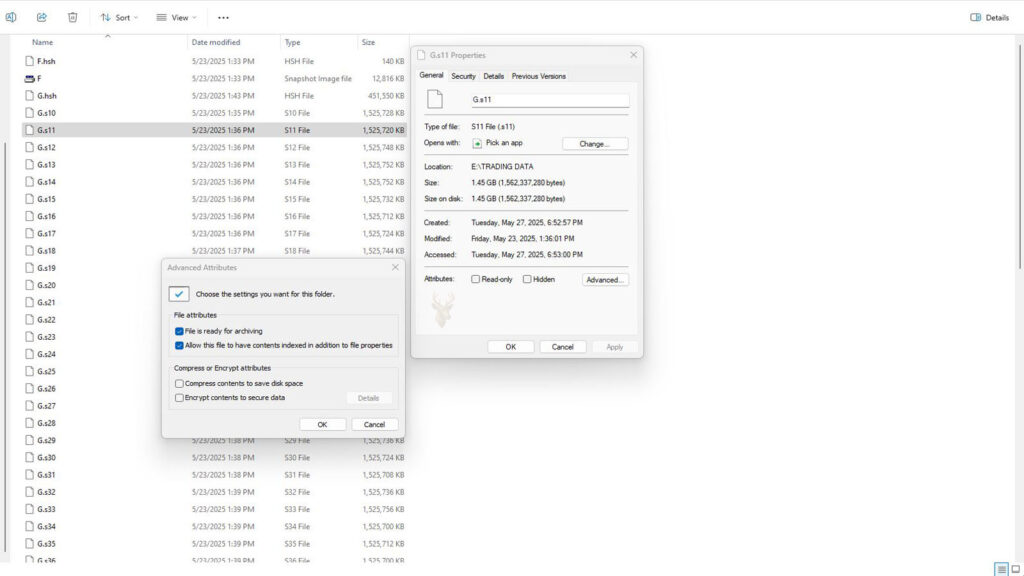Select the F snapshot image file icon
The image size is (1024, 576).
pyautogui.click(x=29, y=78)
